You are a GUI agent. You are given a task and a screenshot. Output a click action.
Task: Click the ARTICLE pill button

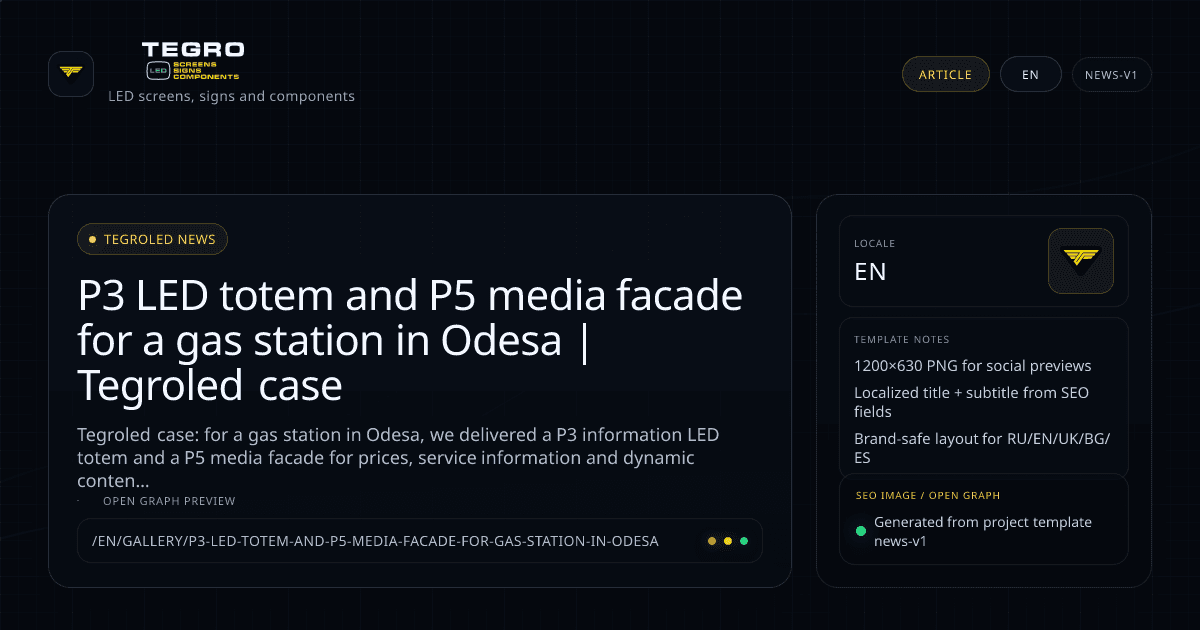[945, 74]
